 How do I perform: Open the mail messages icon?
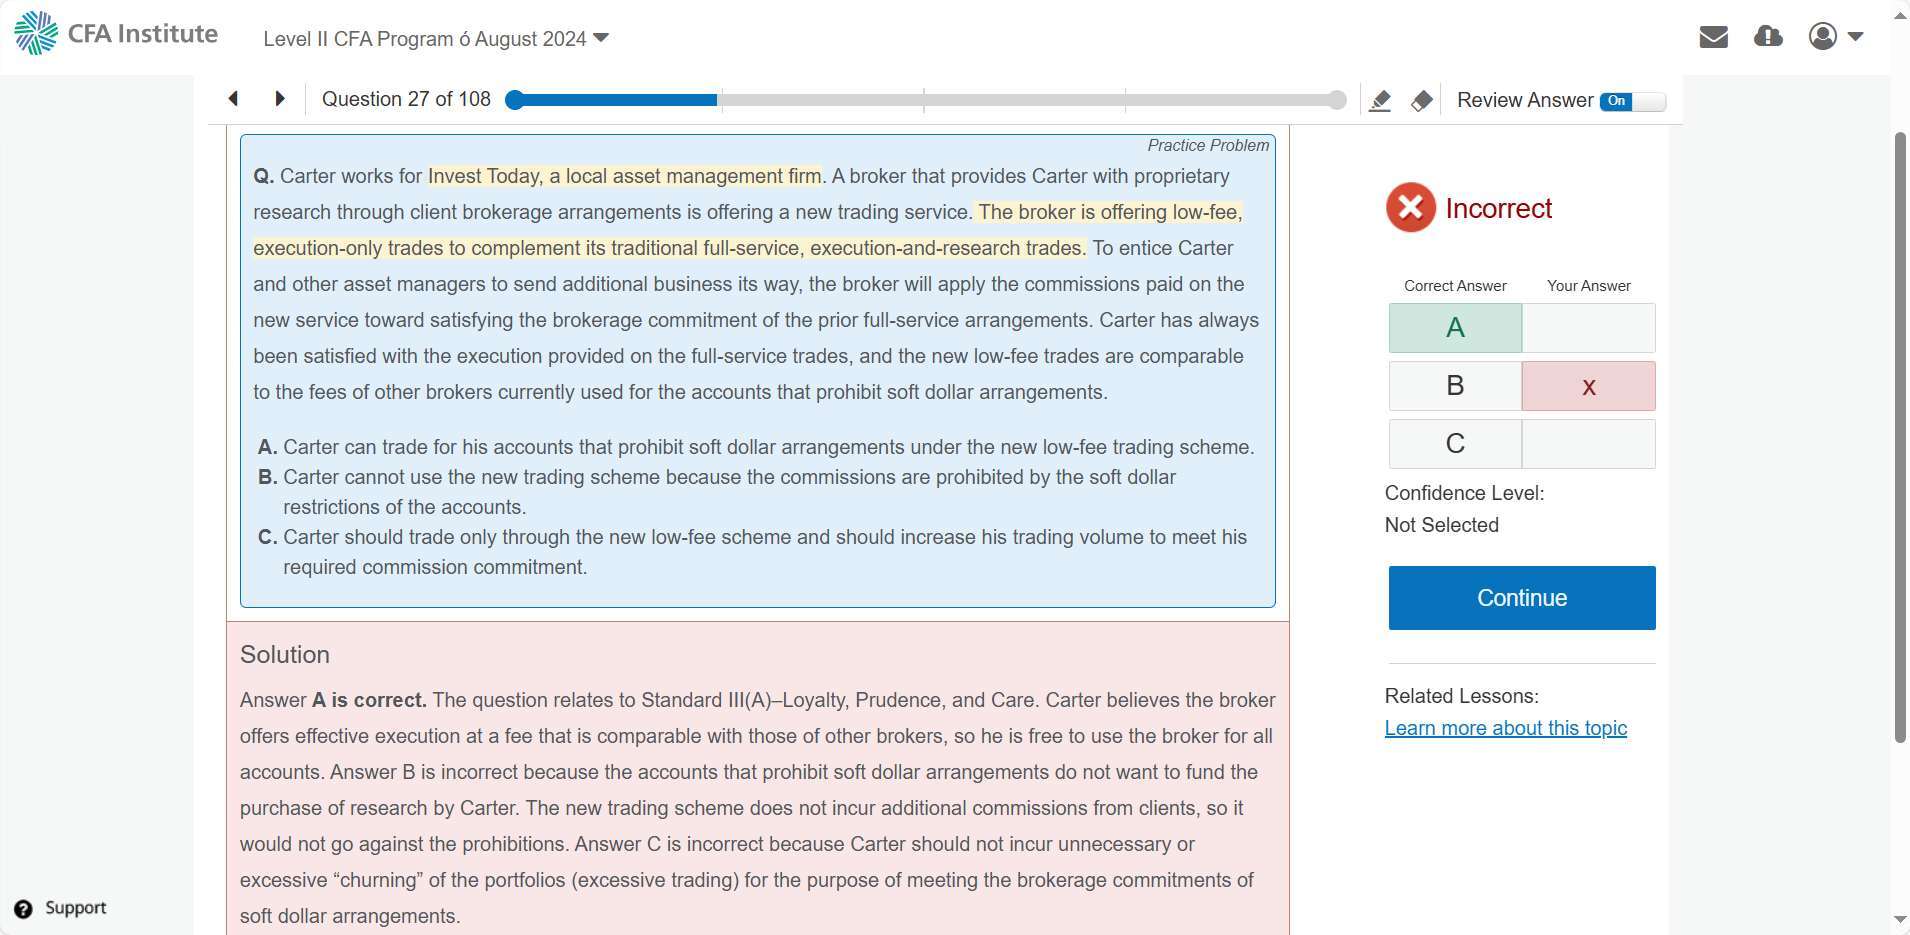tap(1713, 37)
